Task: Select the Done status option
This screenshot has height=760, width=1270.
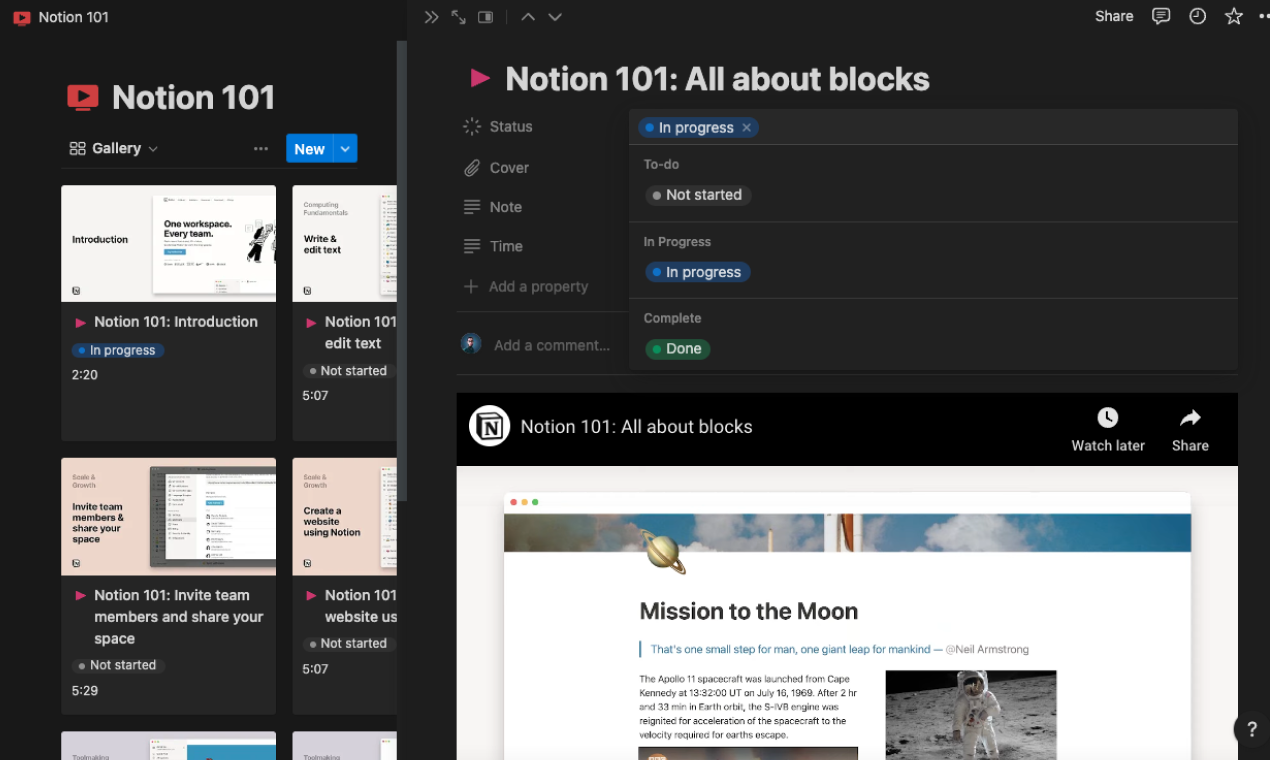Action: click(677, 349)
